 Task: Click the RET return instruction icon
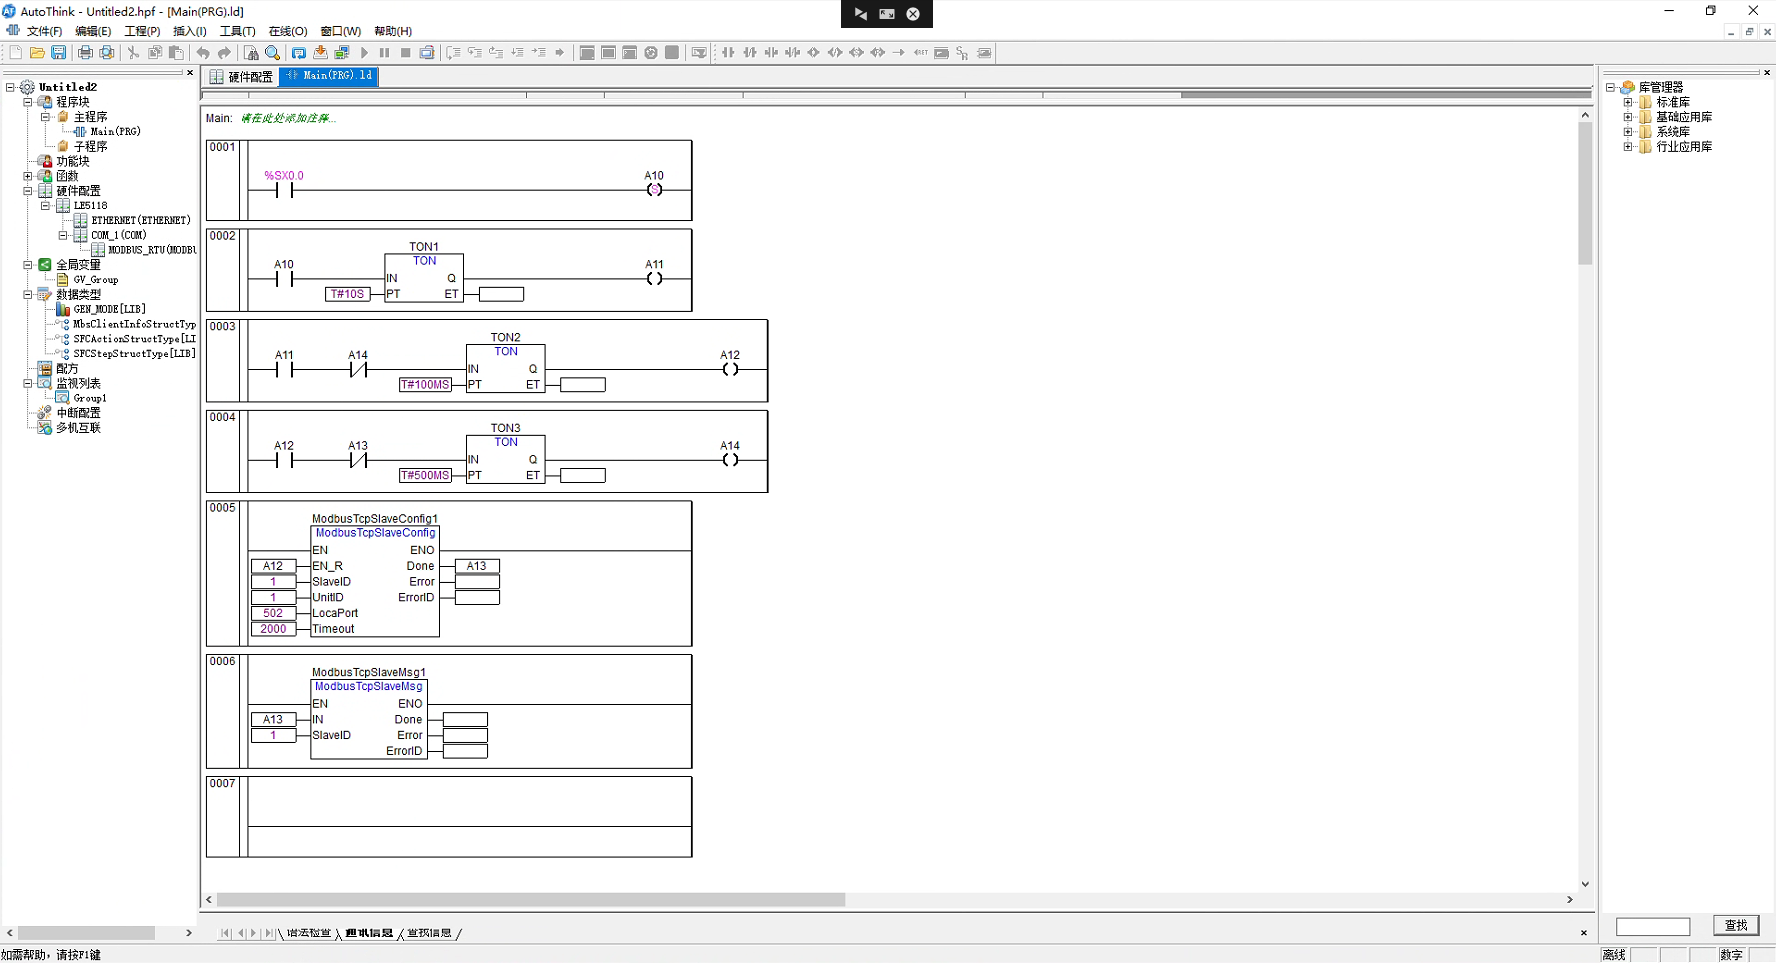click(x=920, y=53)
